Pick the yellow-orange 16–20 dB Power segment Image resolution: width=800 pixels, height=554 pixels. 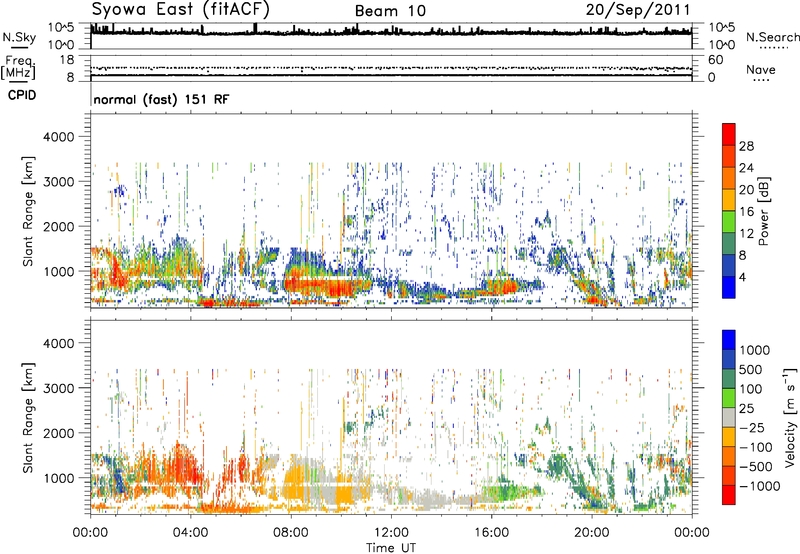point(729,200)
